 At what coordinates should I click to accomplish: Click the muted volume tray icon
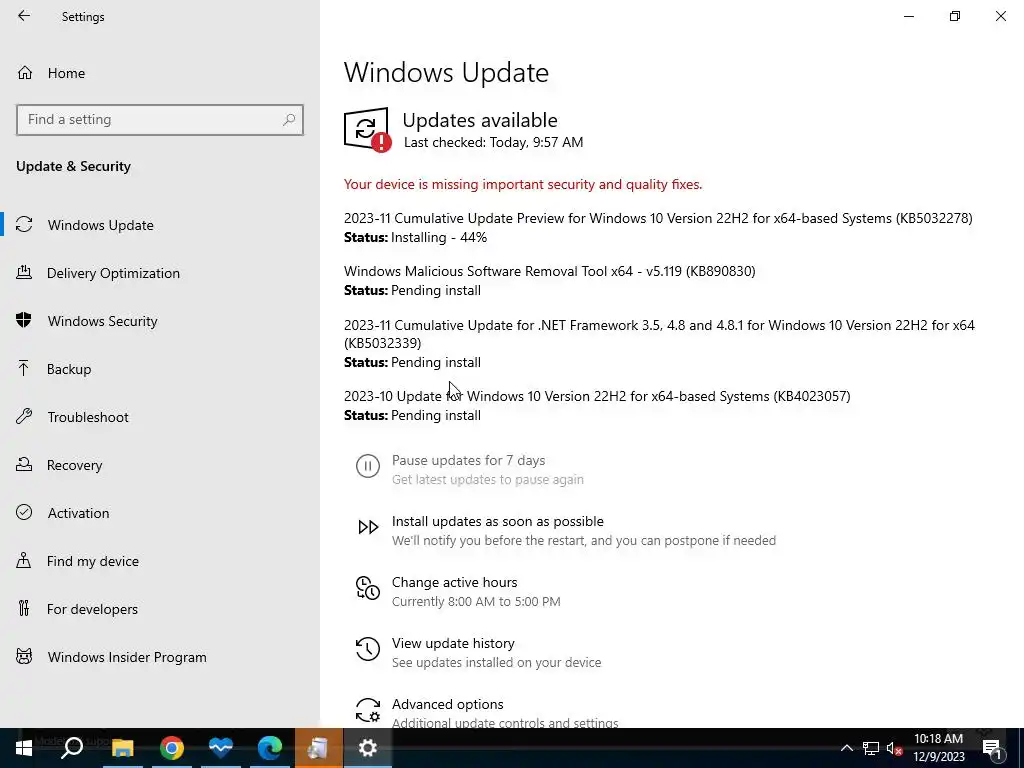(894, 748)
